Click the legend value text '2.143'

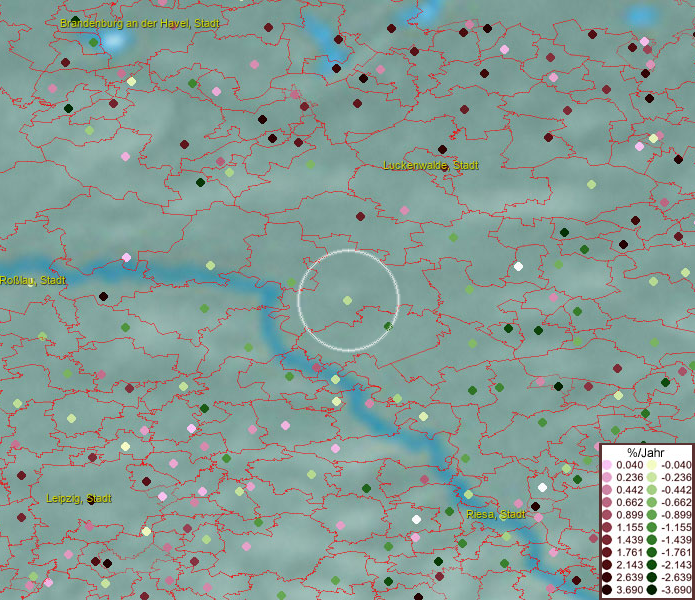coord(629,565)
